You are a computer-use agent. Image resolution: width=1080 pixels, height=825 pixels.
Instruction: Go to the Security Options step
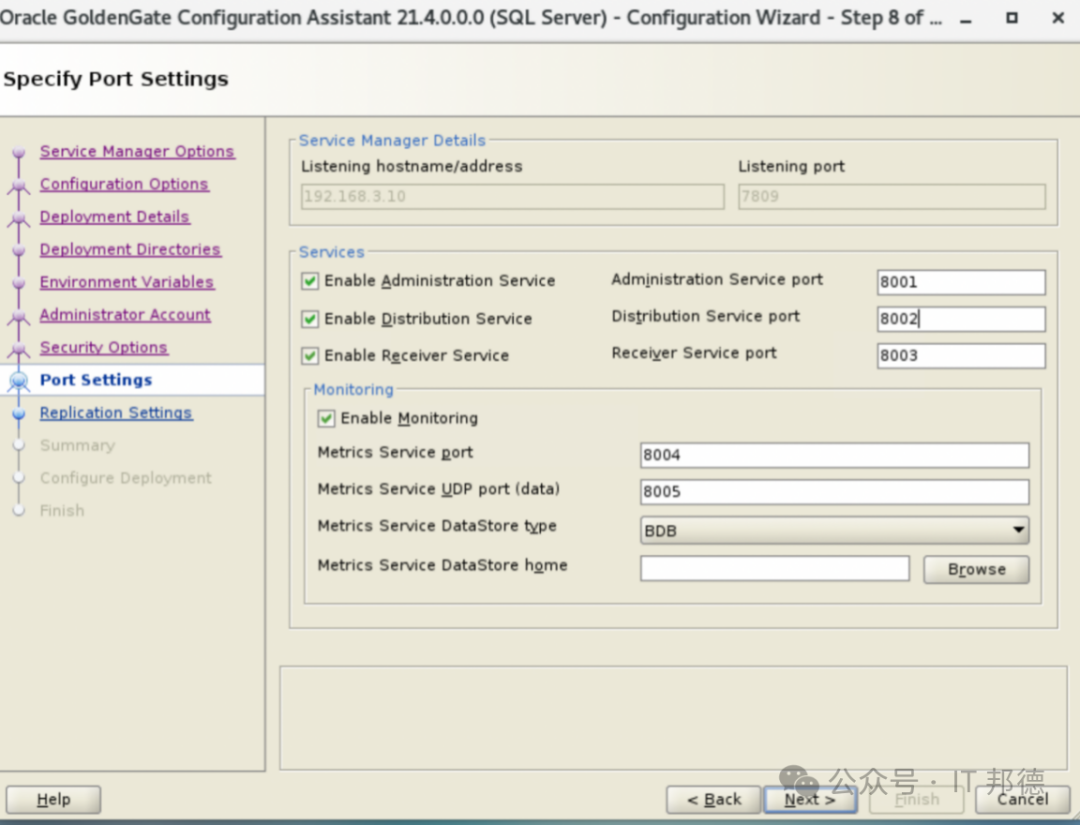click(x=103, y=348)
